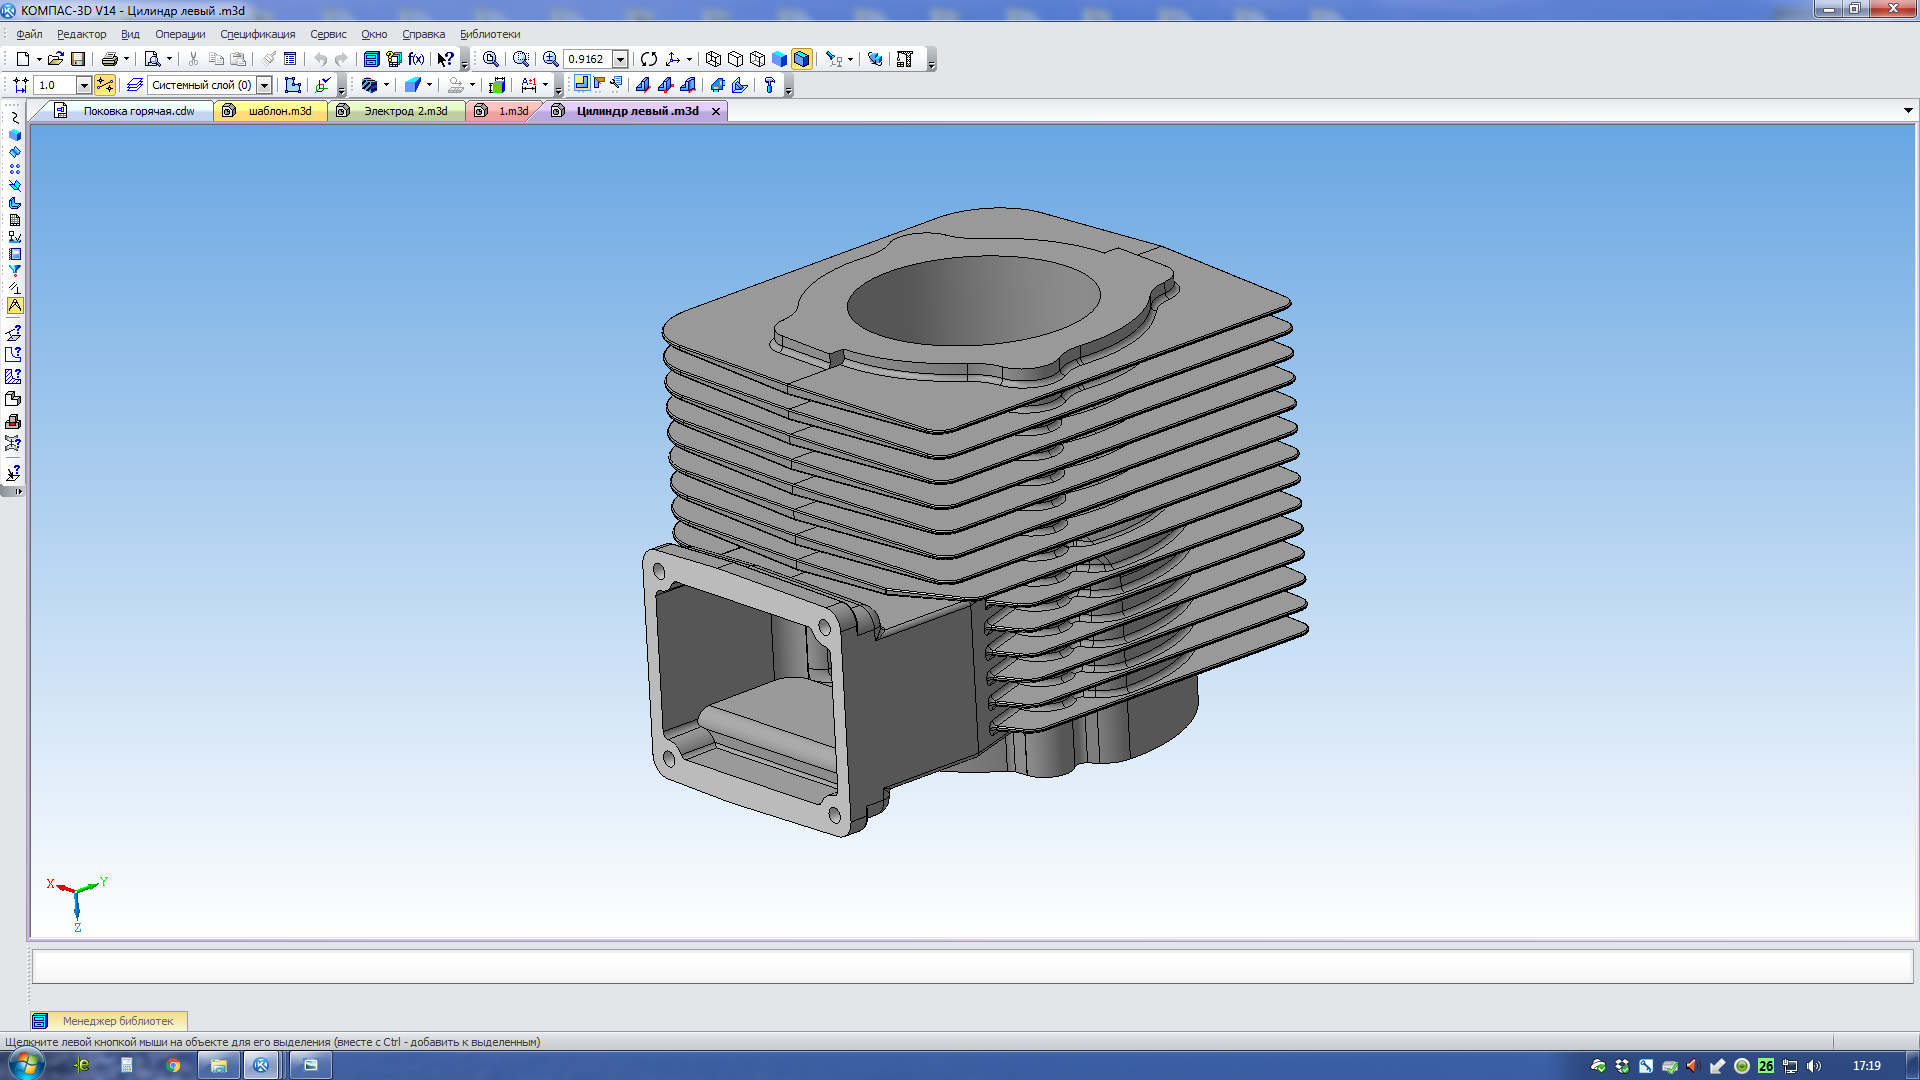Click the context help cursor-question icon
Screen dimensions: 1920x1080
point(446,59)
